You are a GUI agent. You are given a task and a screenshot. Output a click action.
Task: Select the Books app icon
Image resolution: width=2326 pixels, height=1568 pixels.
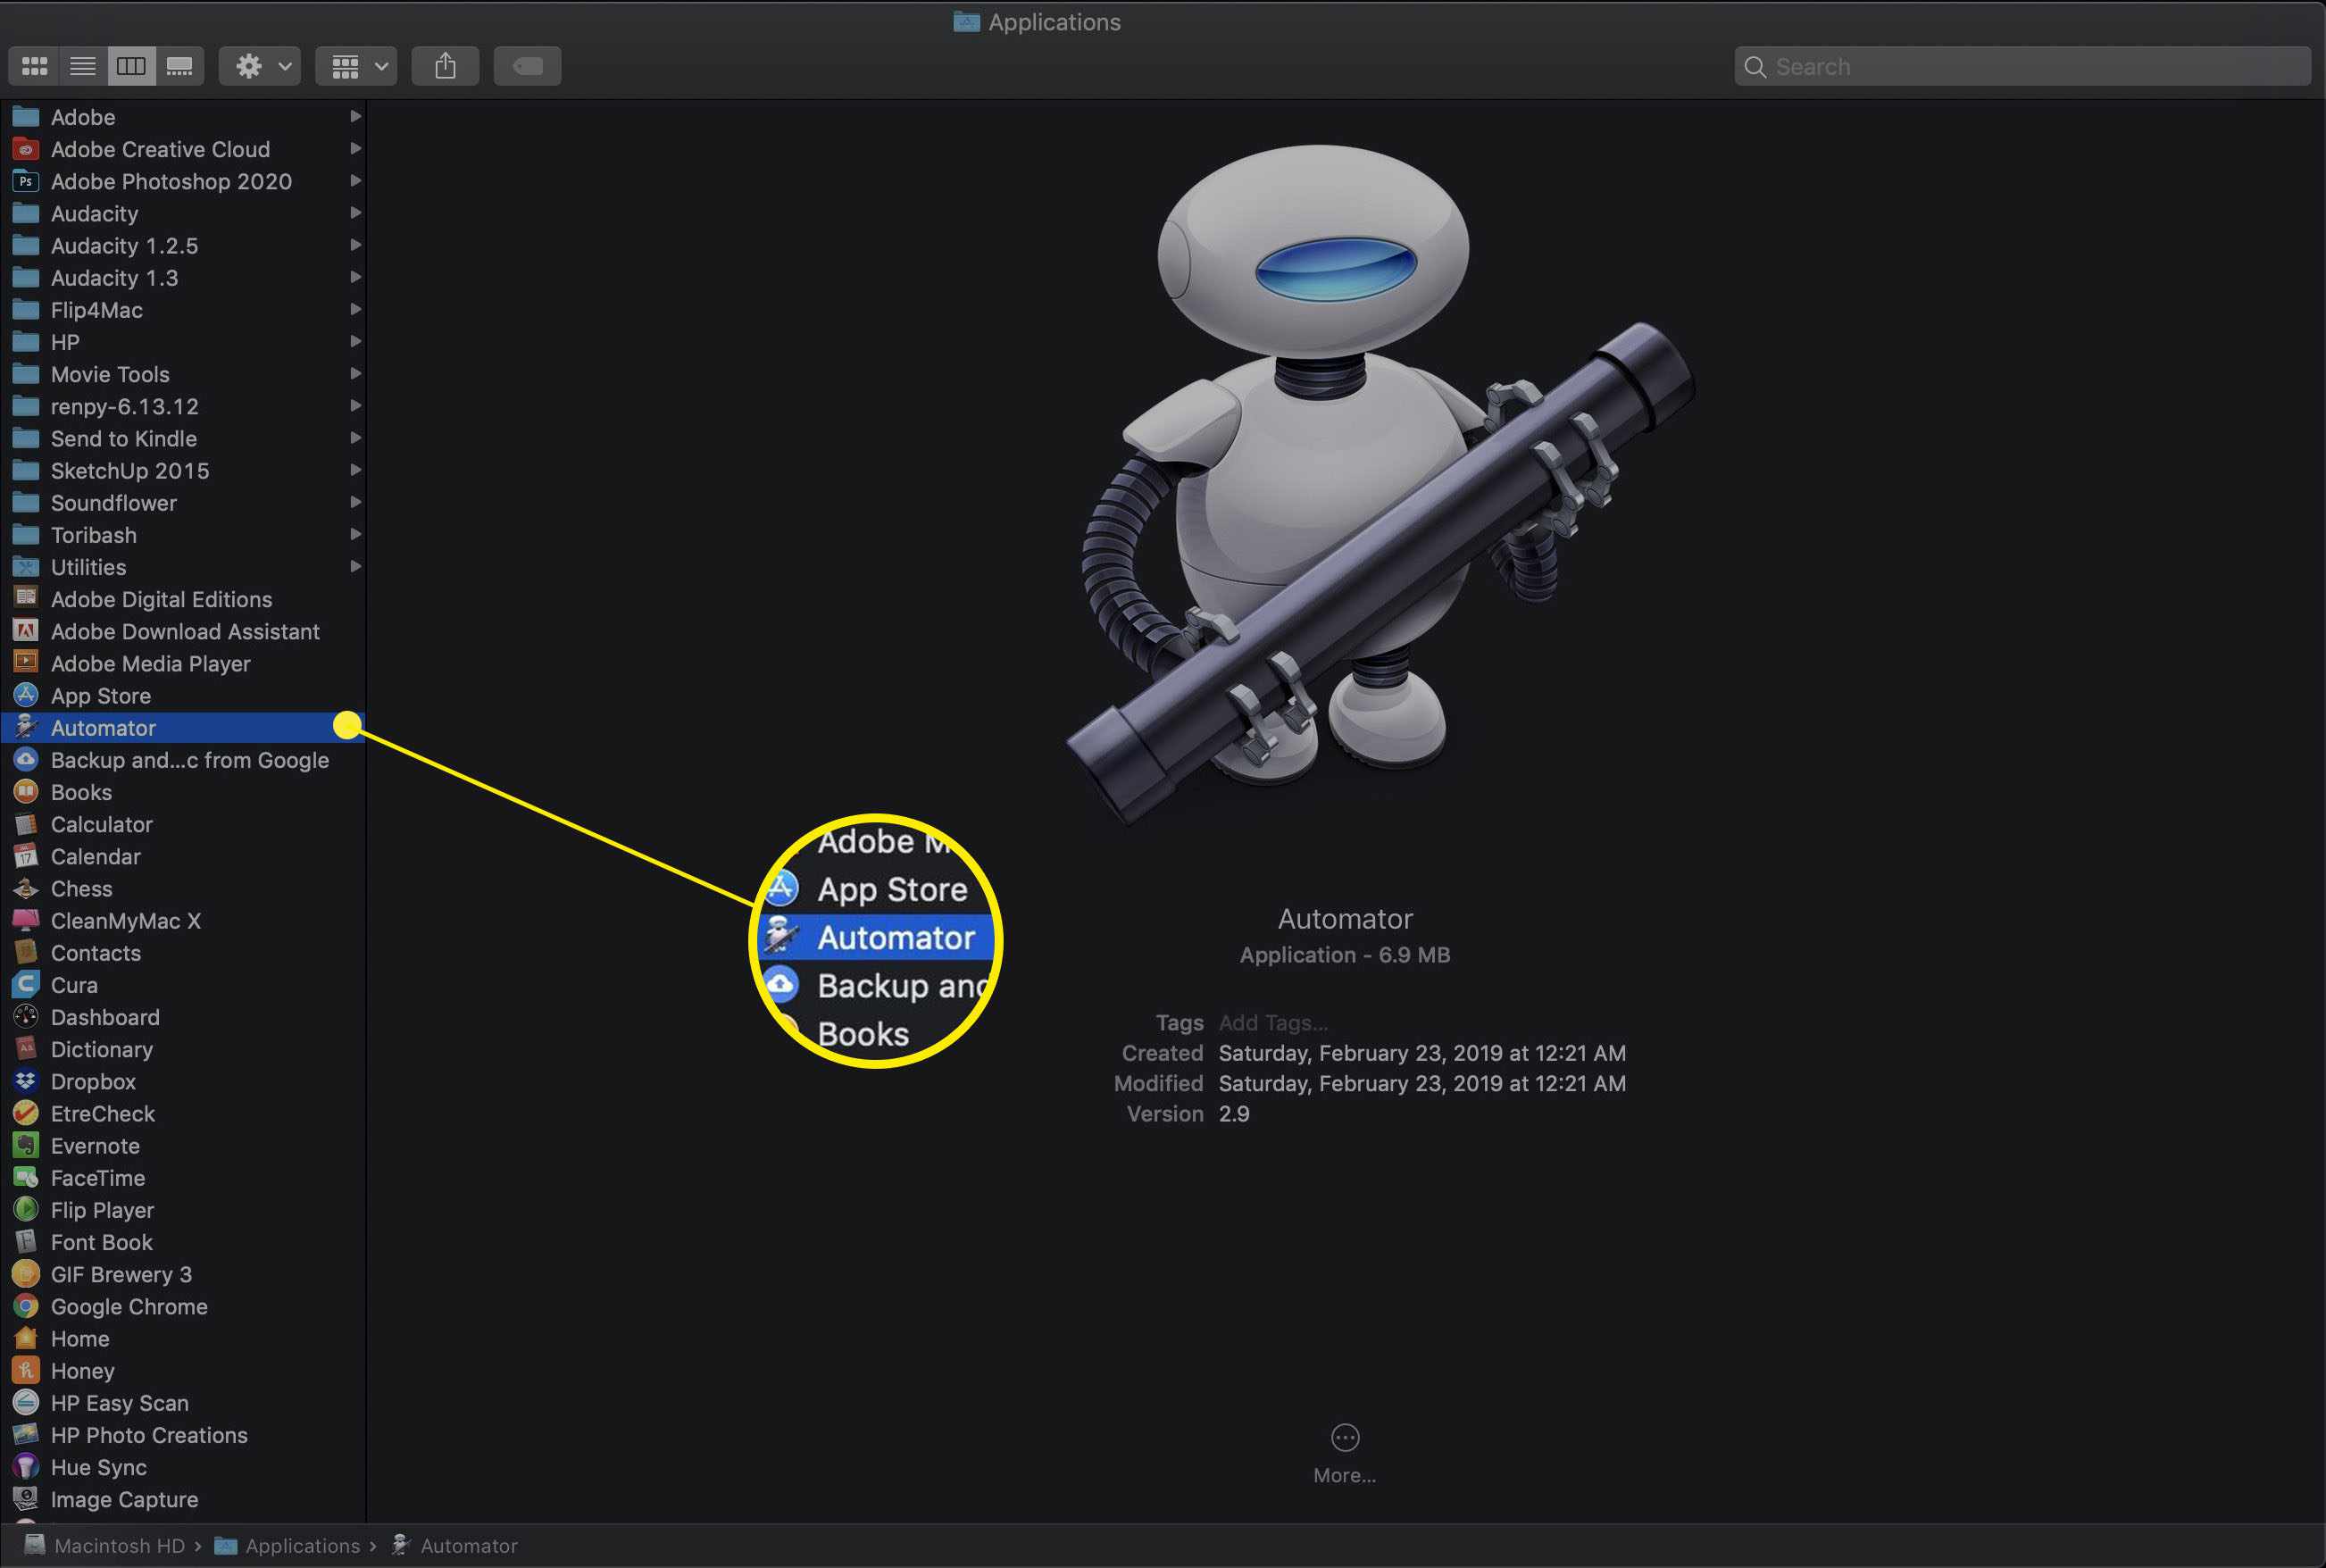26,792
